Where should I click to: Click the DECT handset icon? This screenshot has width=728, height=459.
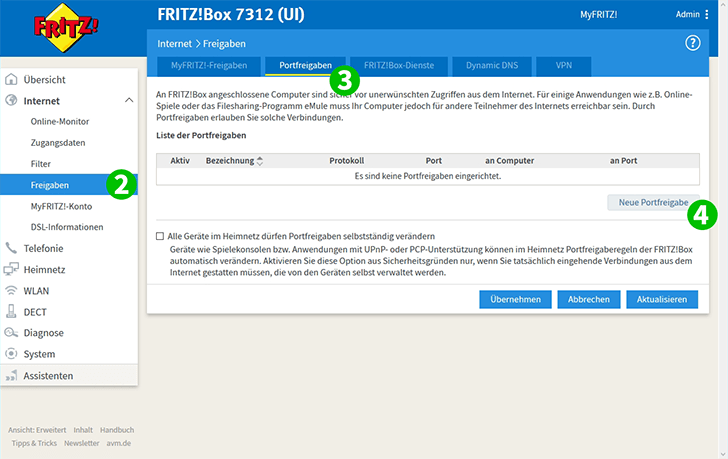point(11,311)
